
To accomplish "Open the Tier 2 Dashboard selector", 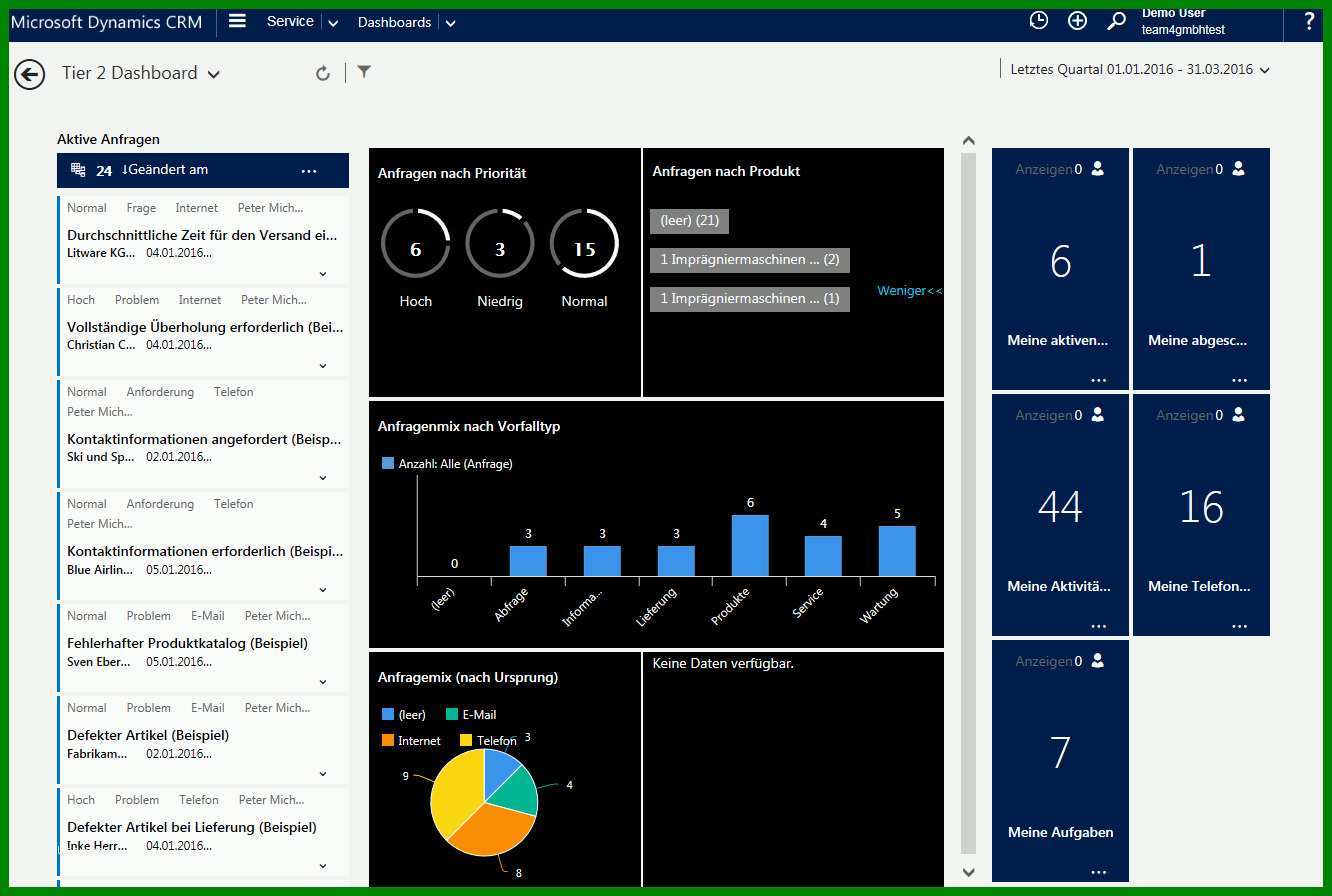I will pyautogui.click(x=141, y=73).
